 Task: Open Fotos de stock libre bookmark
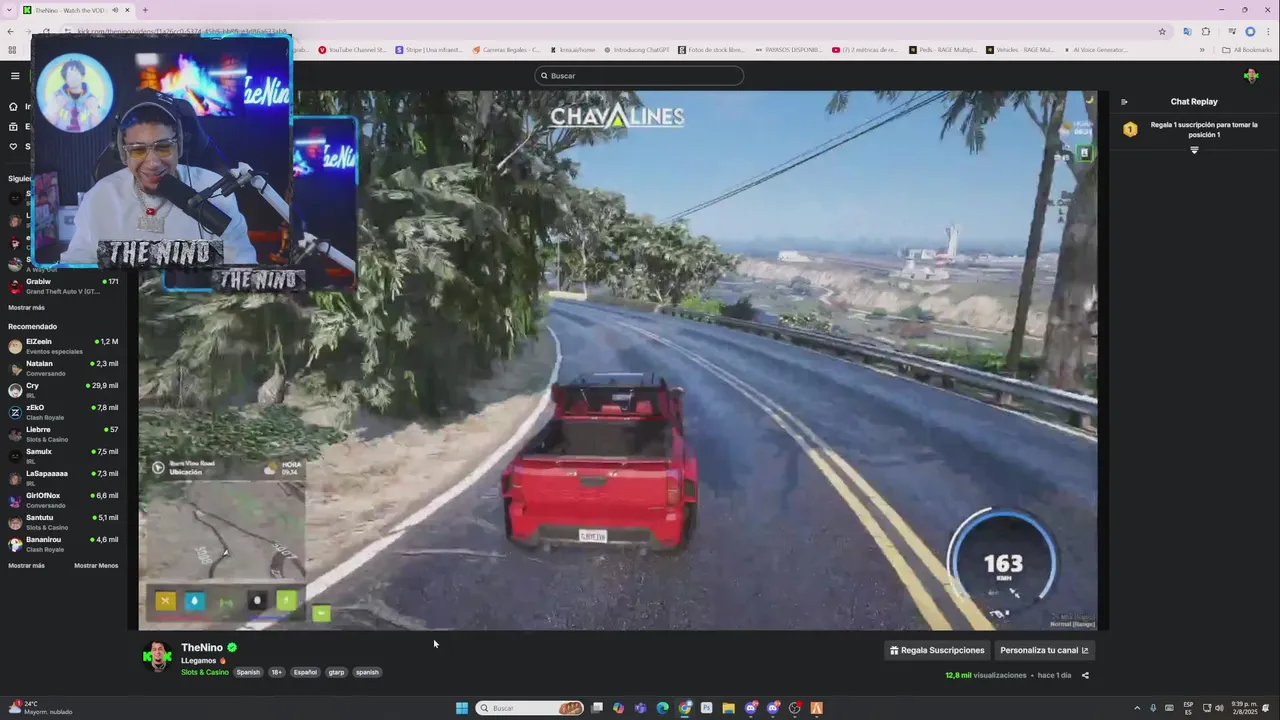coord(711,49)
